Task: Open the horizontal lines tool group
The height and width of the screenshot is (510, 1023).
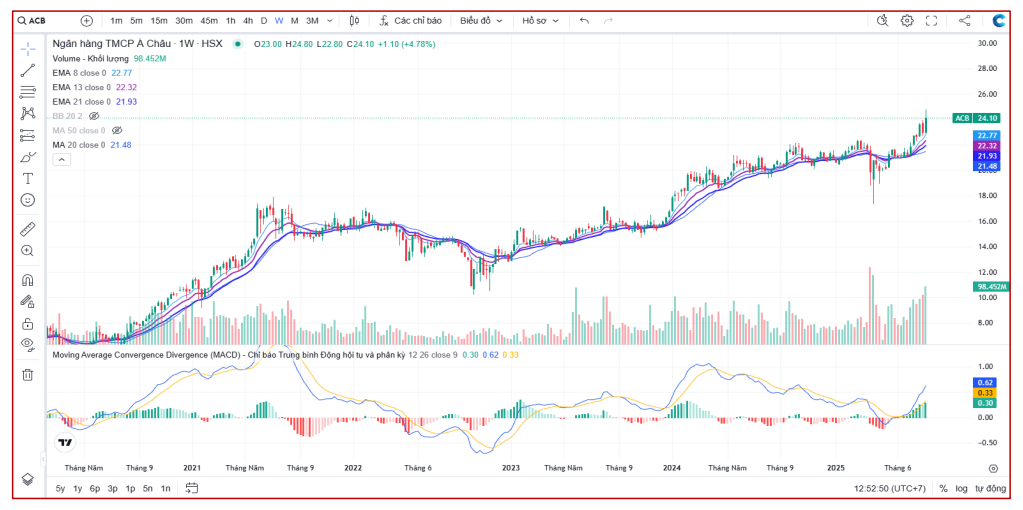Action: [x=27, y=92]
